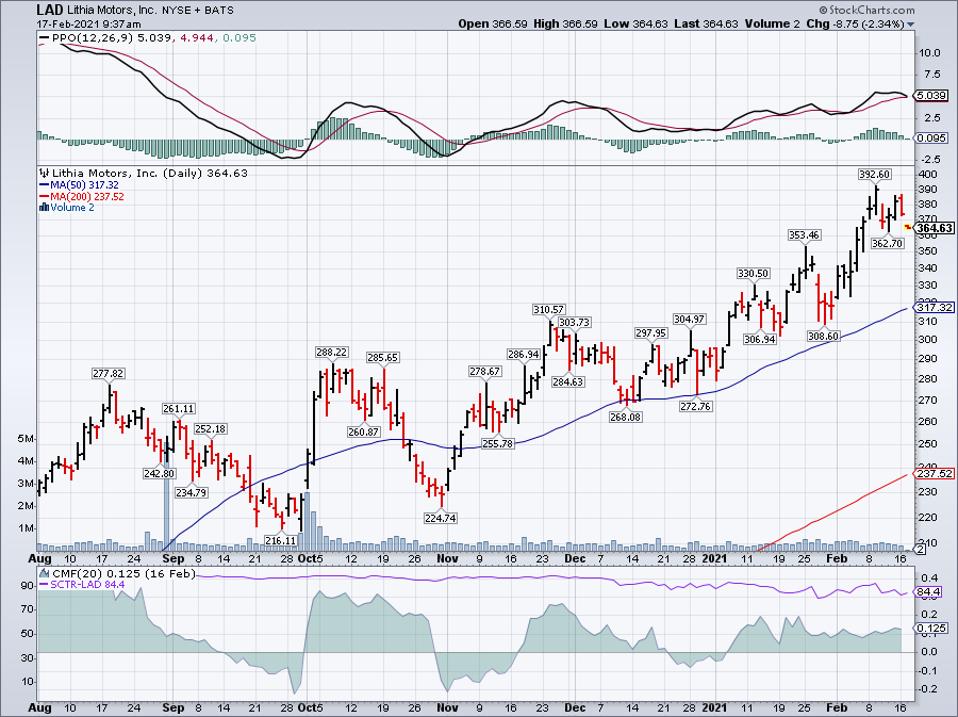Click the 330.50 high price label
The image size is (958, 717).
(753, 274)
